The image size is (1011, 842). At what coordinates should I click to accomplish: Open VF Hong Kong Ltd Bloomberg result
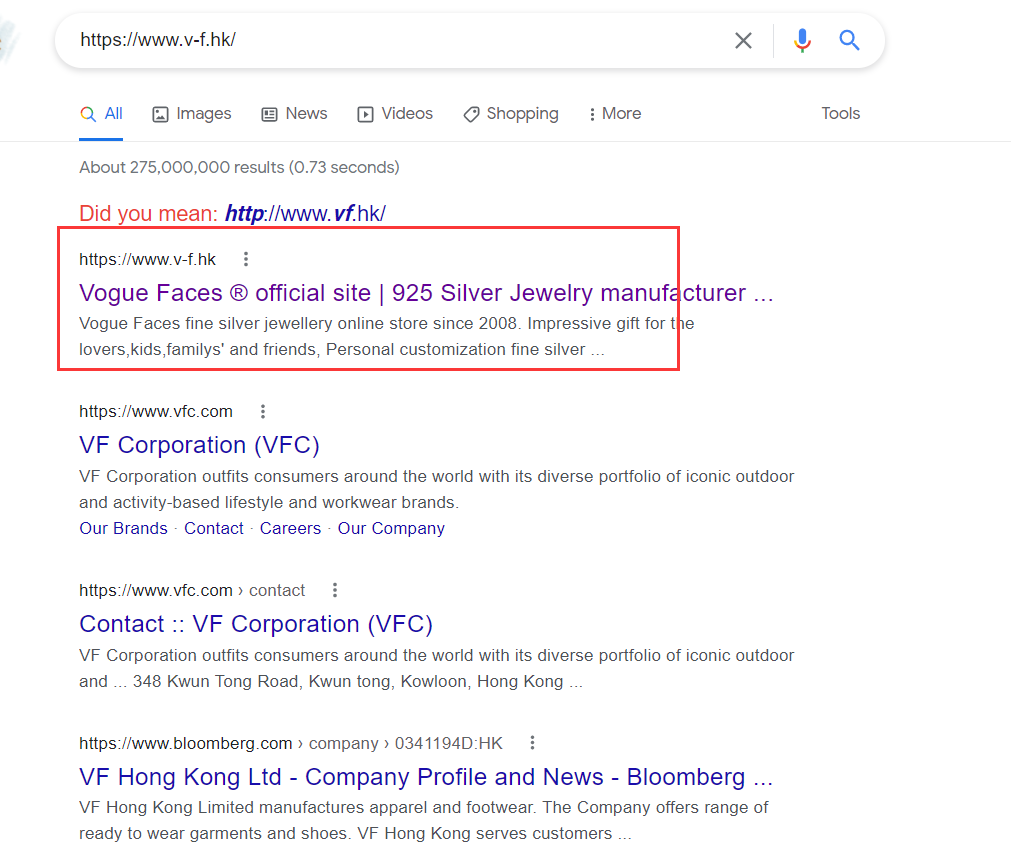point(426,777)
